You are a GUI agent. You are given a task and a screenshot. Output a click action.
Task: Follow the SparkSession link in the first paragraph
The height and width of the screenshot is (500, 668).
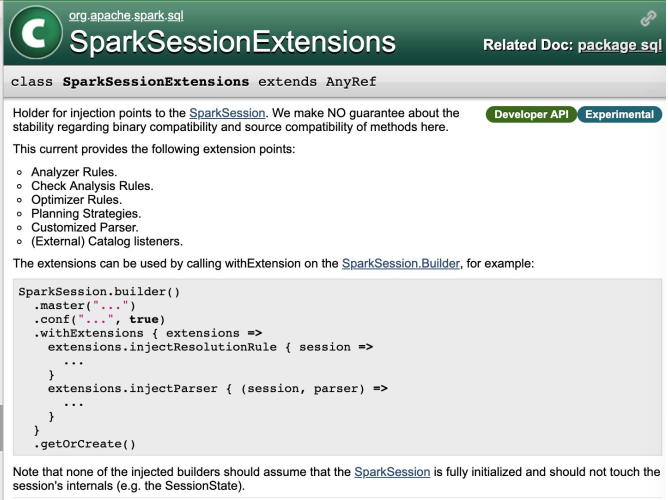(x=230, y=113)
